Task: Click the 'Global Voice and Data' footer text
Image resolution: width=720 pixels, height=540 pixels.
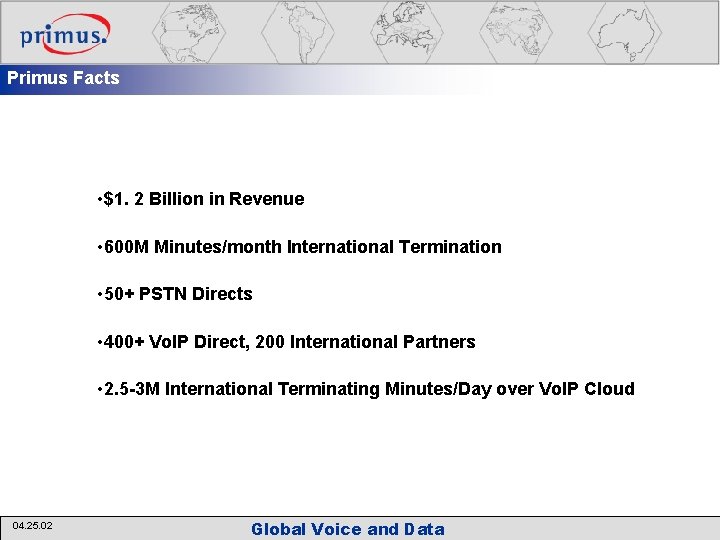Action: tap(348, 529)
